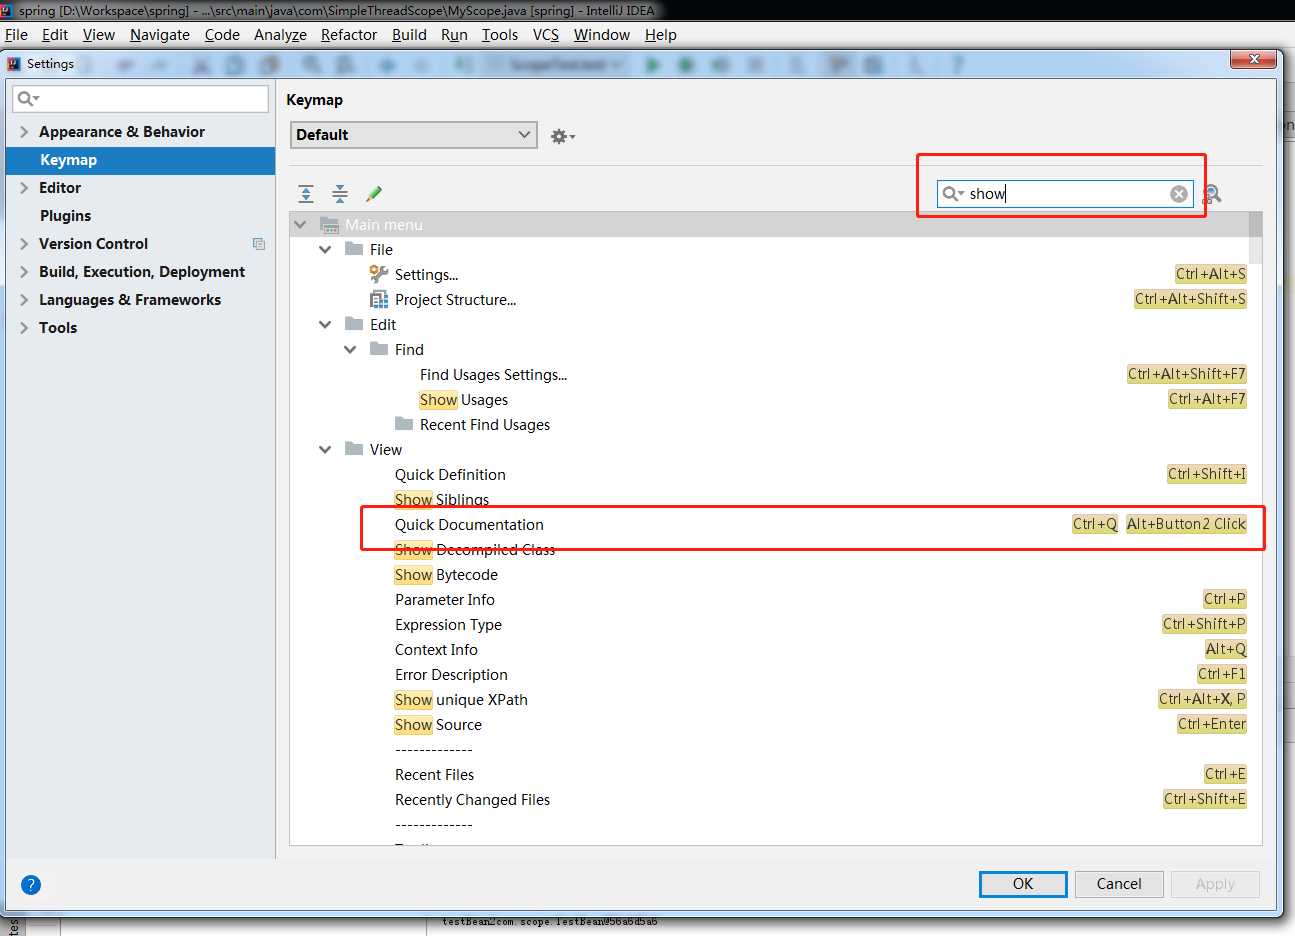Clear the search text with the X icon
The image size is (1295, 936).
tap(1179, 194)
